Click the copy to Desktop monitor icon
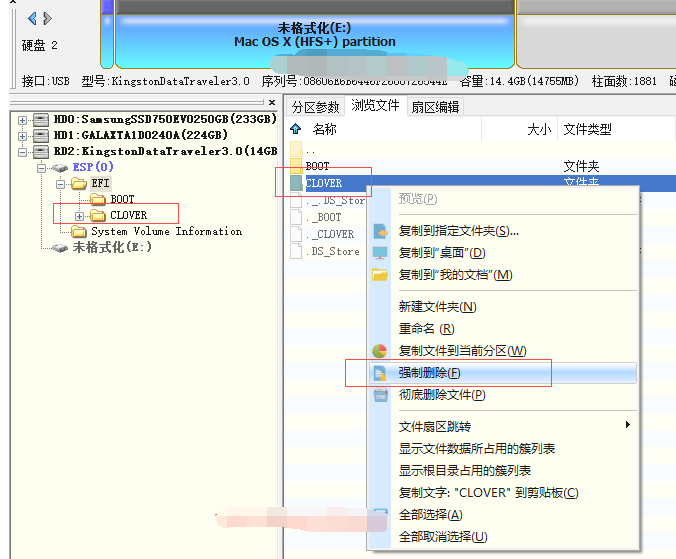The height and width of the screenshot is (559, 676). pos(380,253)
